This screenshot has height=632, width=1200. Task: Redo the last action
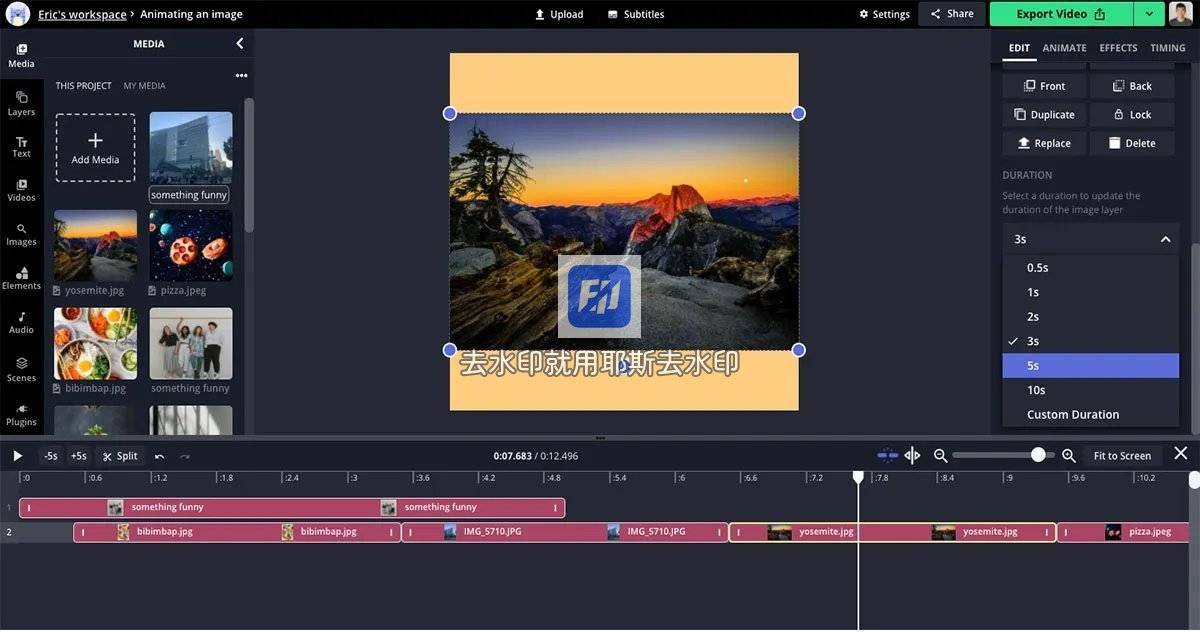(185, 456)
